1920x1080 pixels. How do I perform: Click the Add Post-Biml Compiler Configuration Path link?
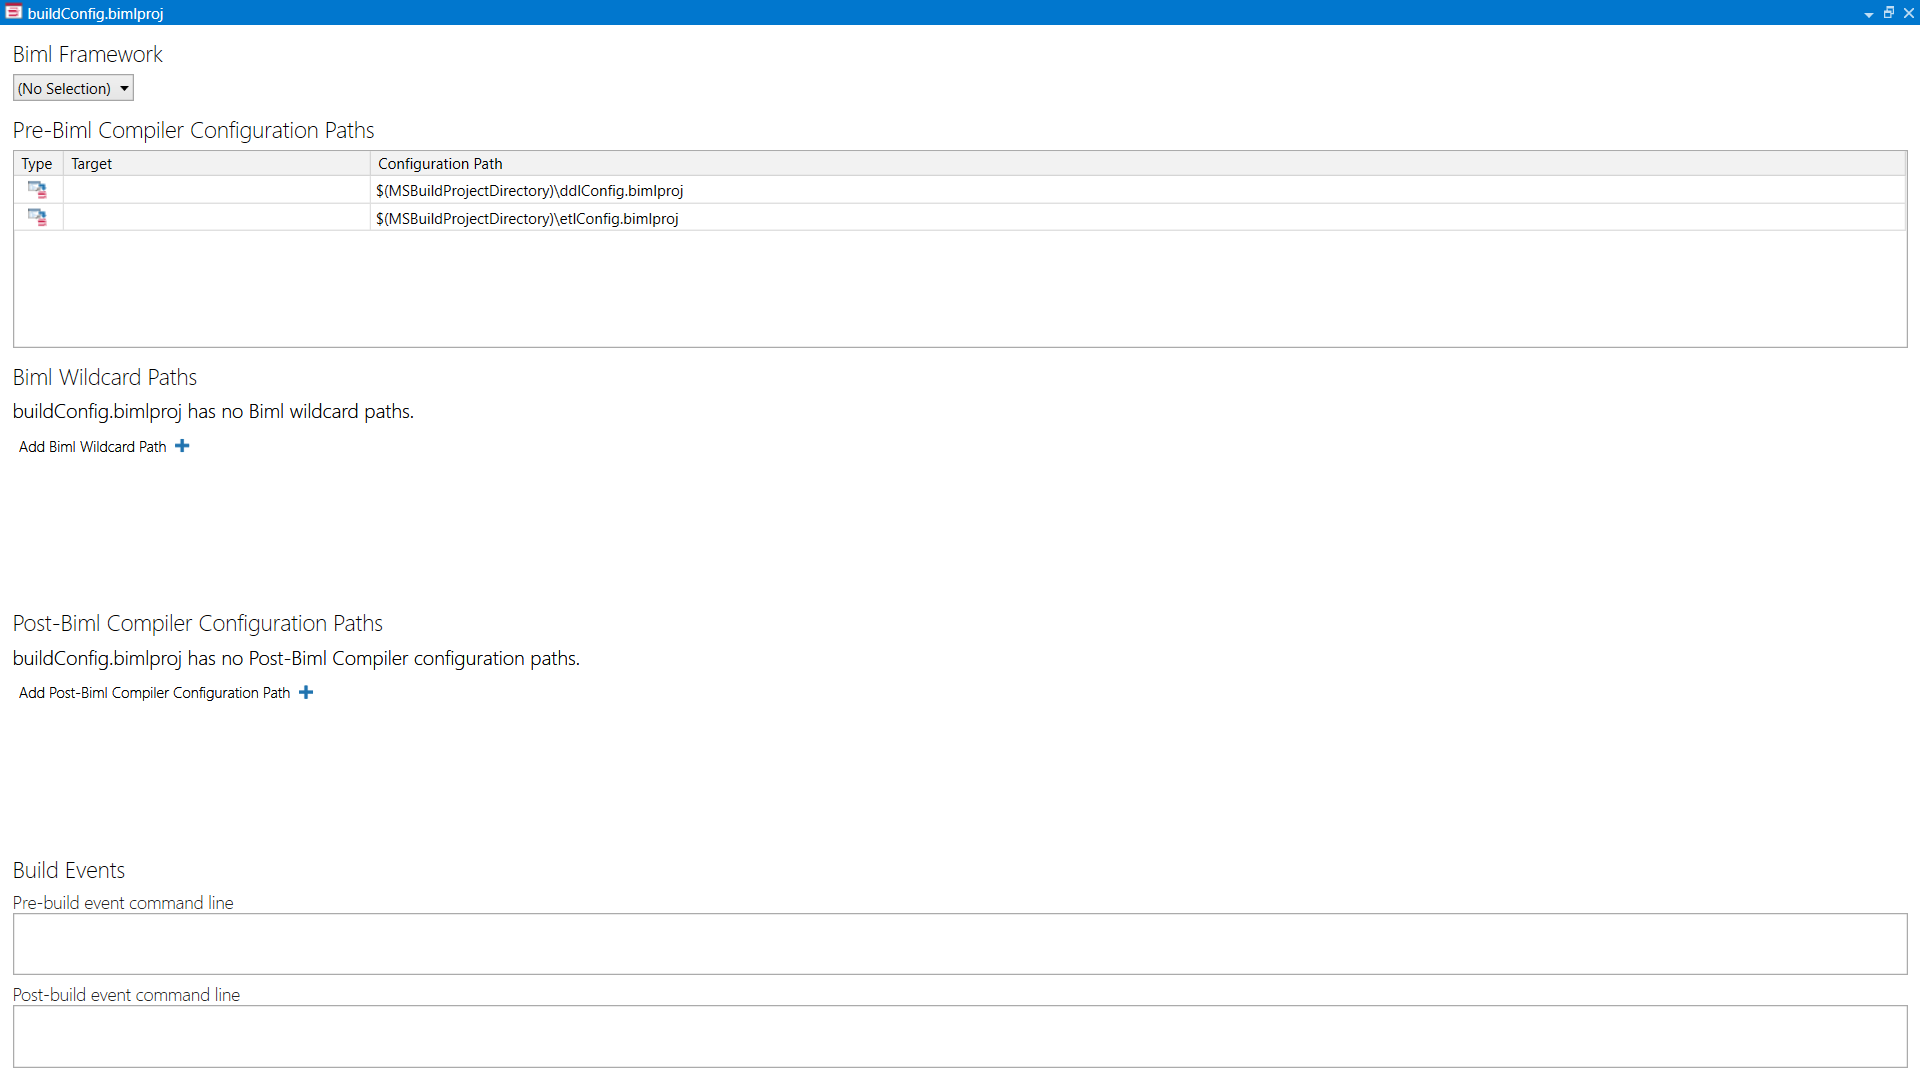[x=152, y=692]
